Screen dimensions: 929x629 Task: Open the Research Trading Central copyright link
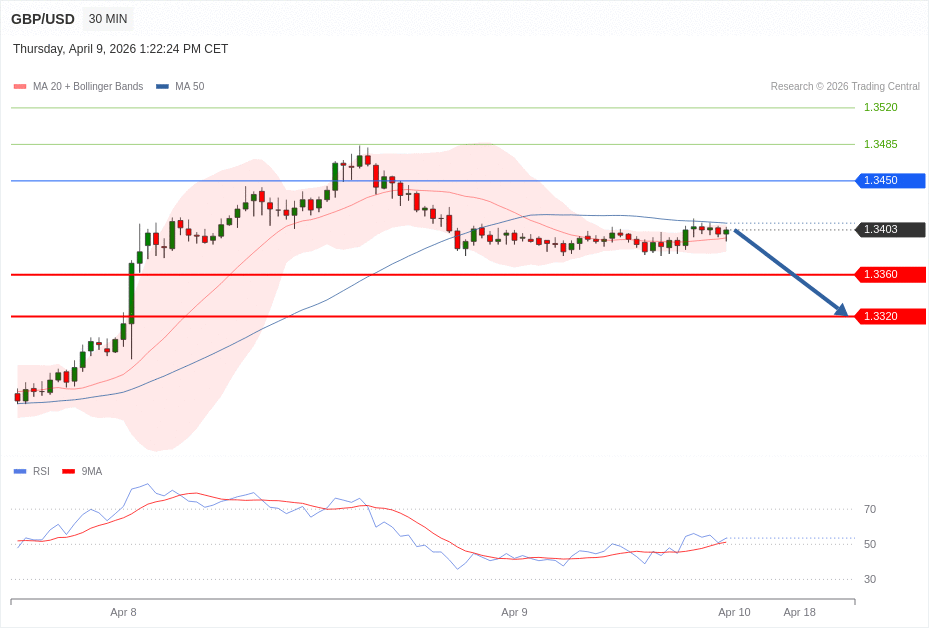844,87
